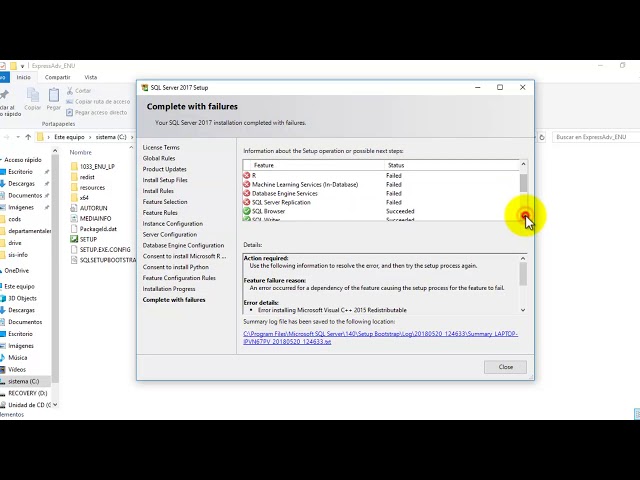Click Complete with failures step
The height and width of the screenshot is (480, 640).
(174, 300)
